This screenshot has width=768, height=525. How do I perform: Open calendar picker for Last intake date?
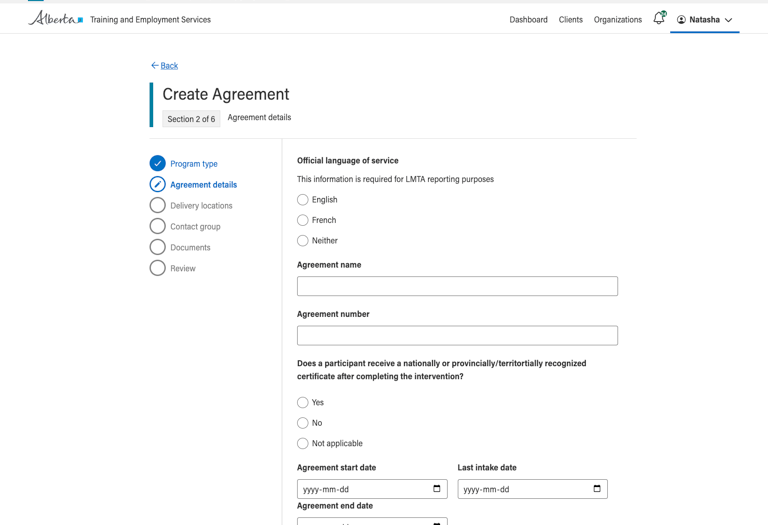point(597,489)
